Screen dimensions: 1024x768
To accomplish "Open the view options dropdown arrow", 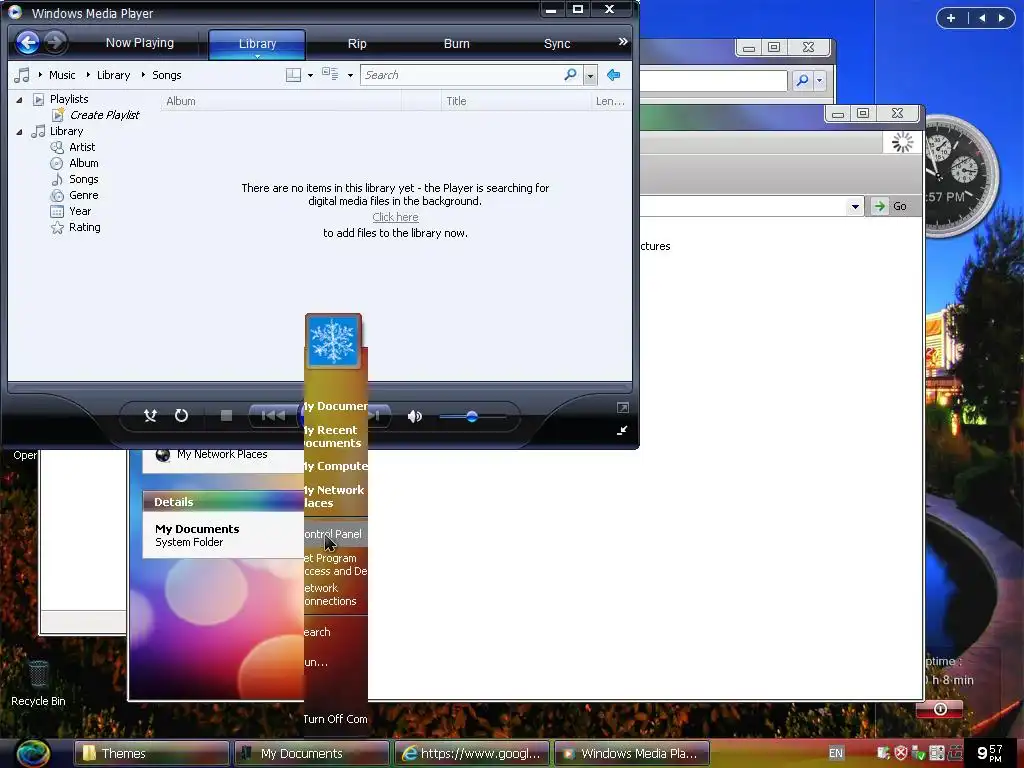I will [350, 75].
